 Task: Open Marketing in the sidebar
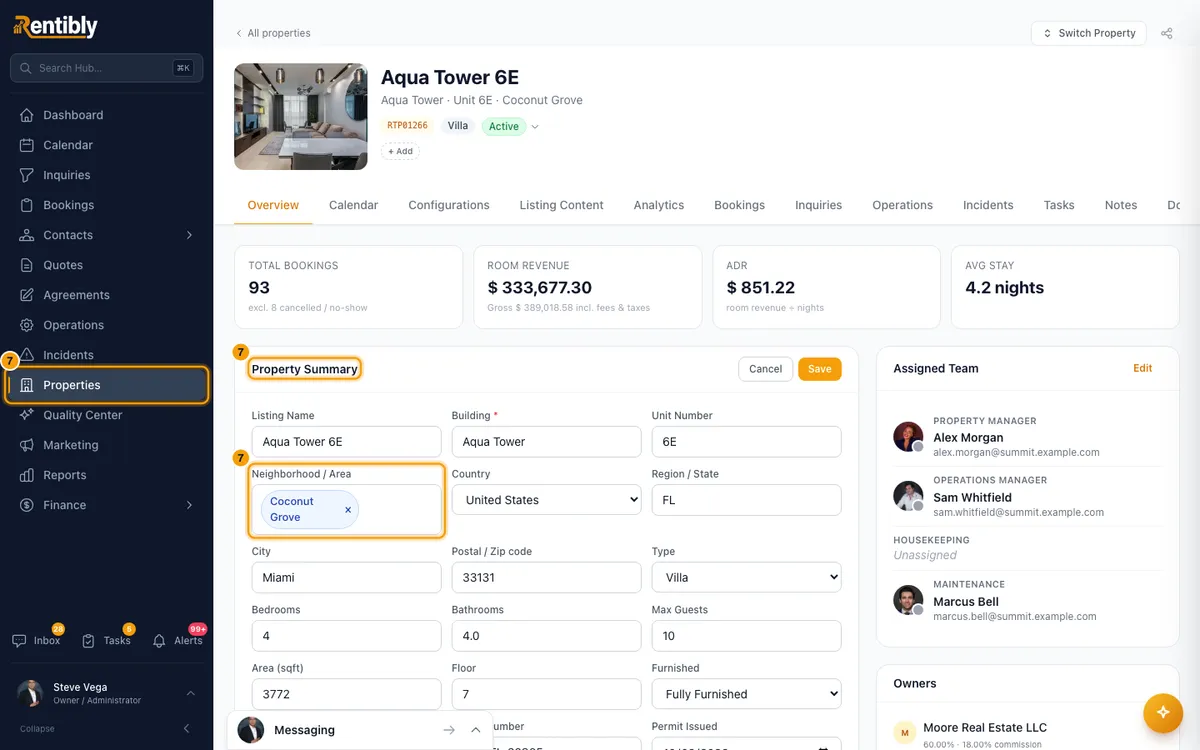[107, 445]
